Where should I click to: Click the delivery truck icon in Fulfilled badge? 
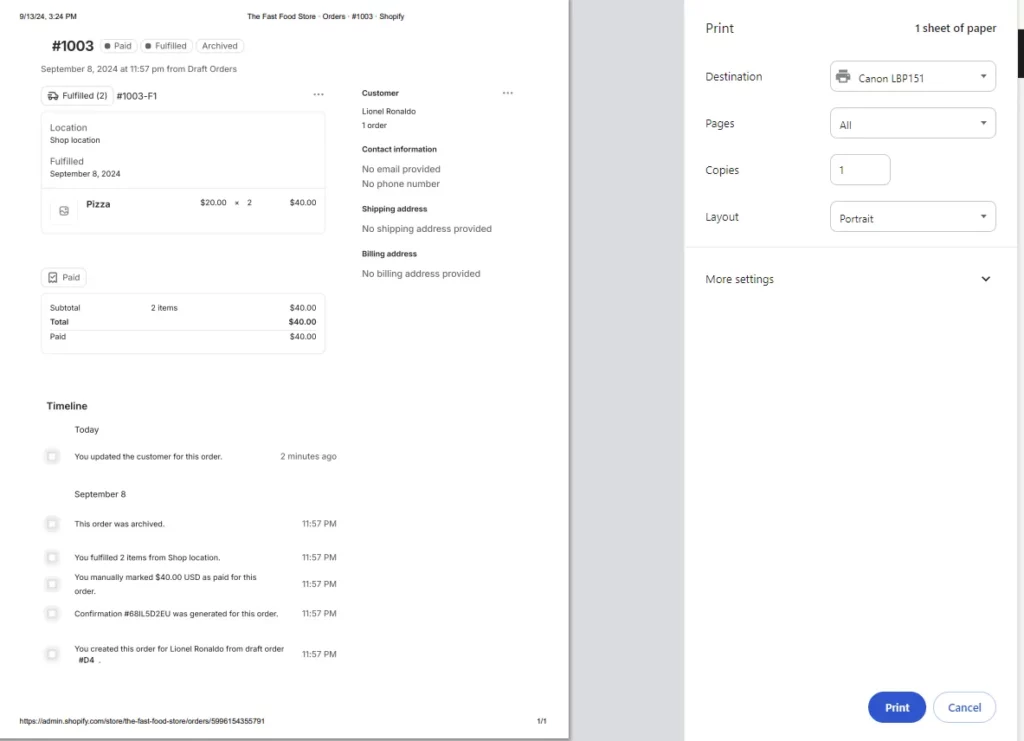53,96
